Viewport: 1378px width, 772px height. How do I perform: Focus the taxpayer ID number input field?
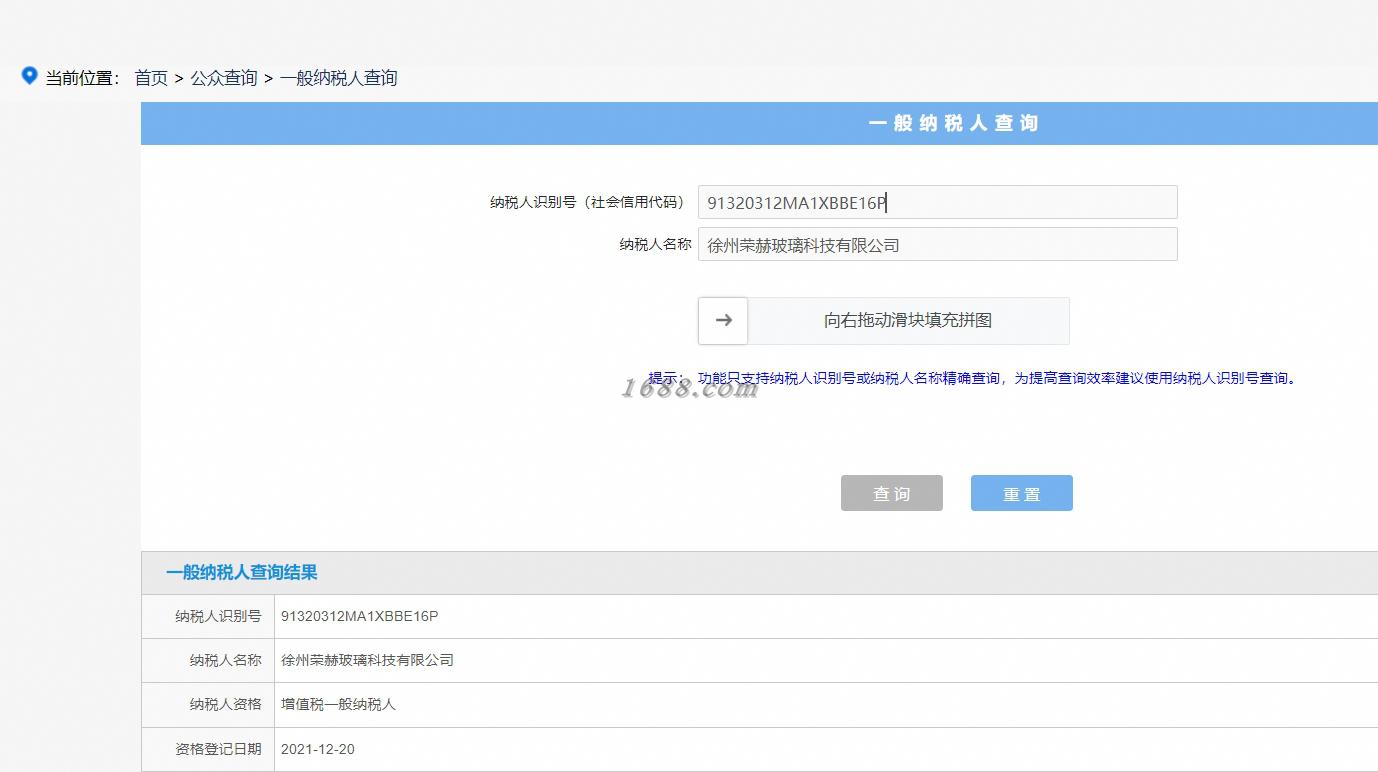[x=937, y=202]
